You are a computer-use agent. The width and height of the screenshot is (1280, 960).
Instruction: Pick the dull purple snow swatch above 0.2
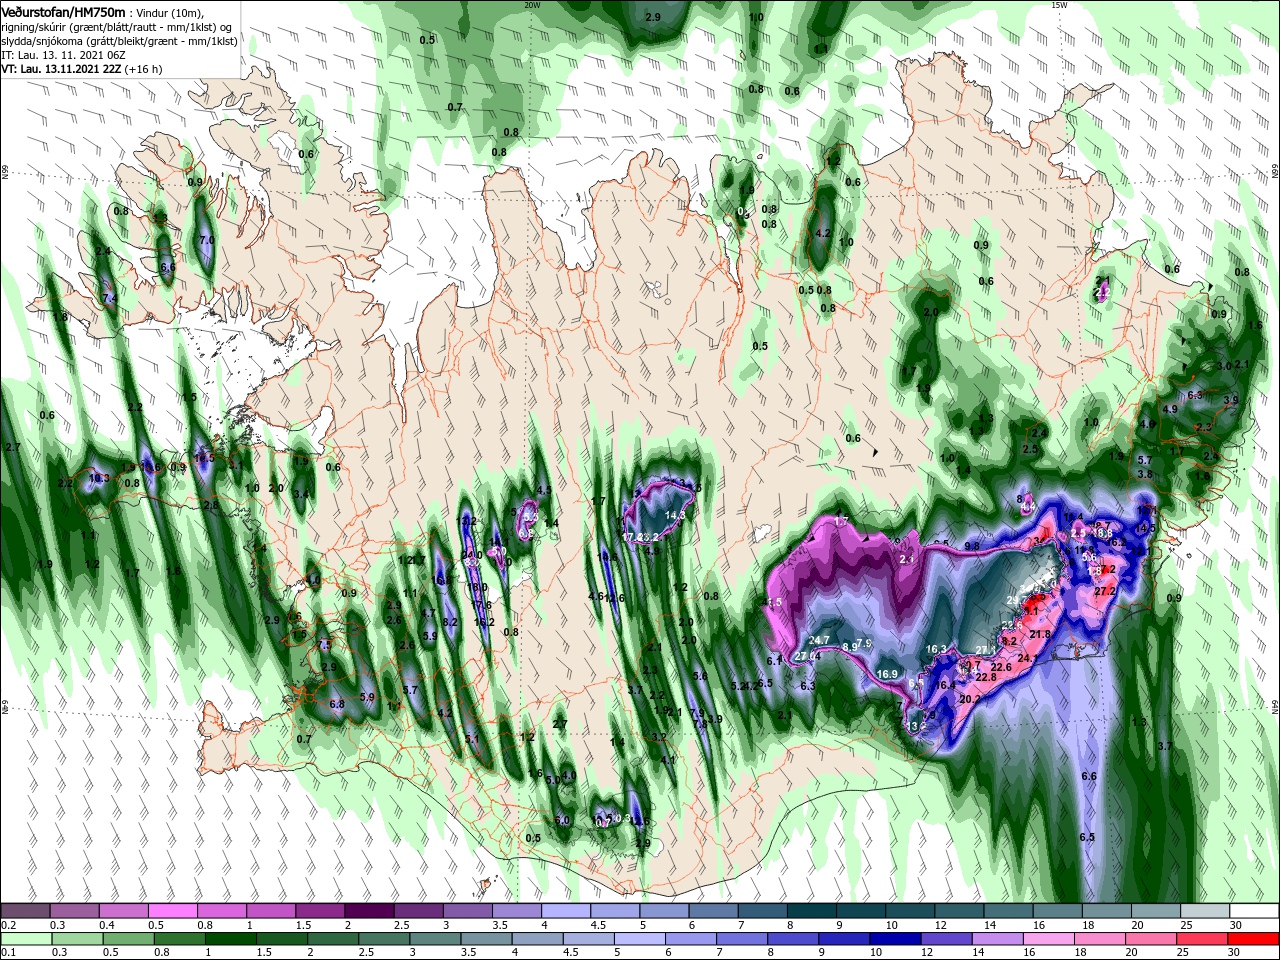click(25, 911)
